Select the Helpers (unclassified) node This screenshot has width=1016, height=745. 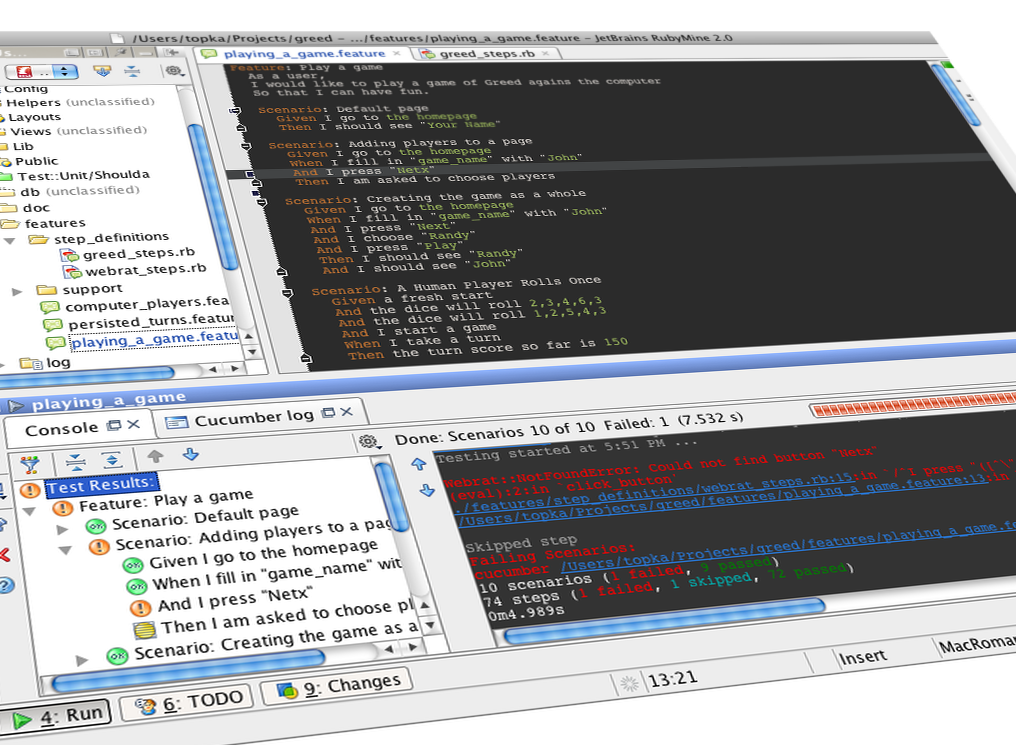pos(80,102)
